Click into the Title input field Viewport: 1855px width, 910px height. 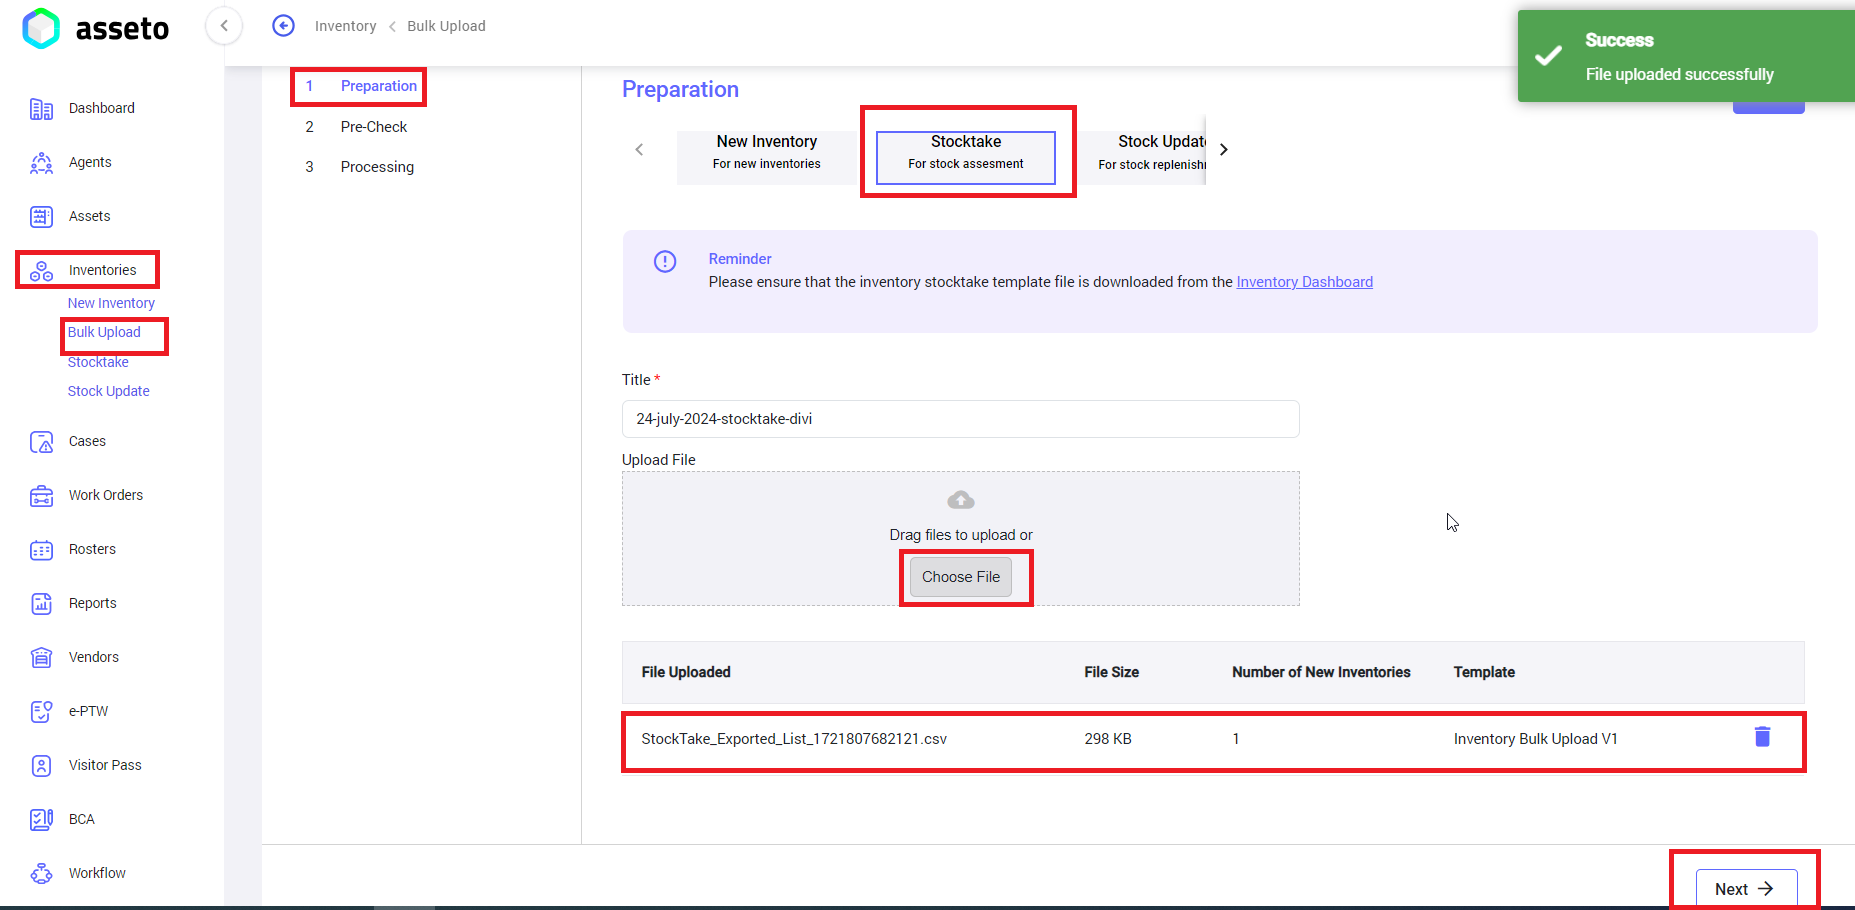(x=960, y=419)
